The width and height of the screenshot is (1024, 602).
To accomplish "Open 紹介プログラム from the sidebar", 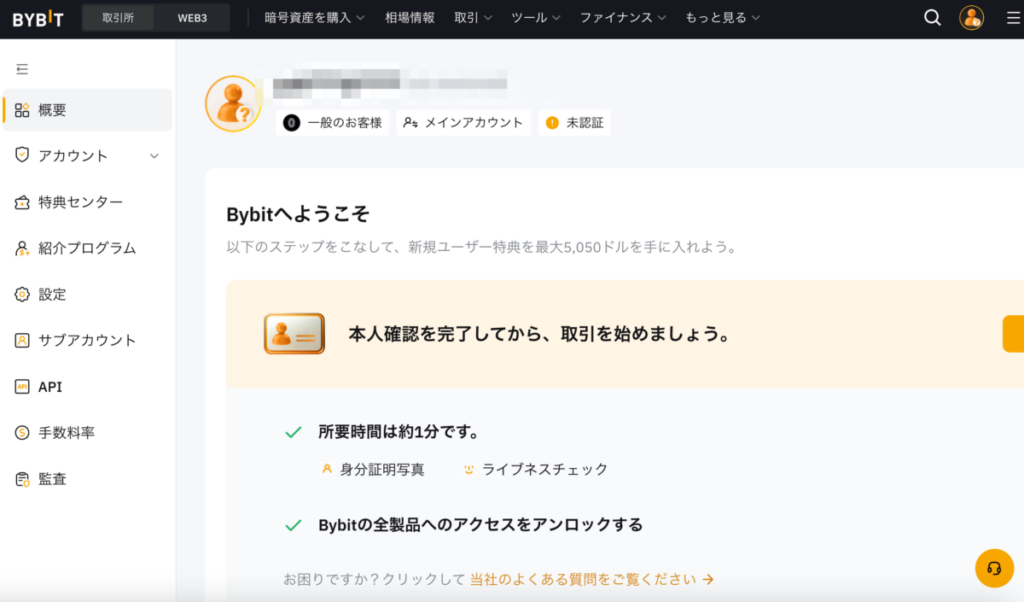I will [x=88, y=248].
